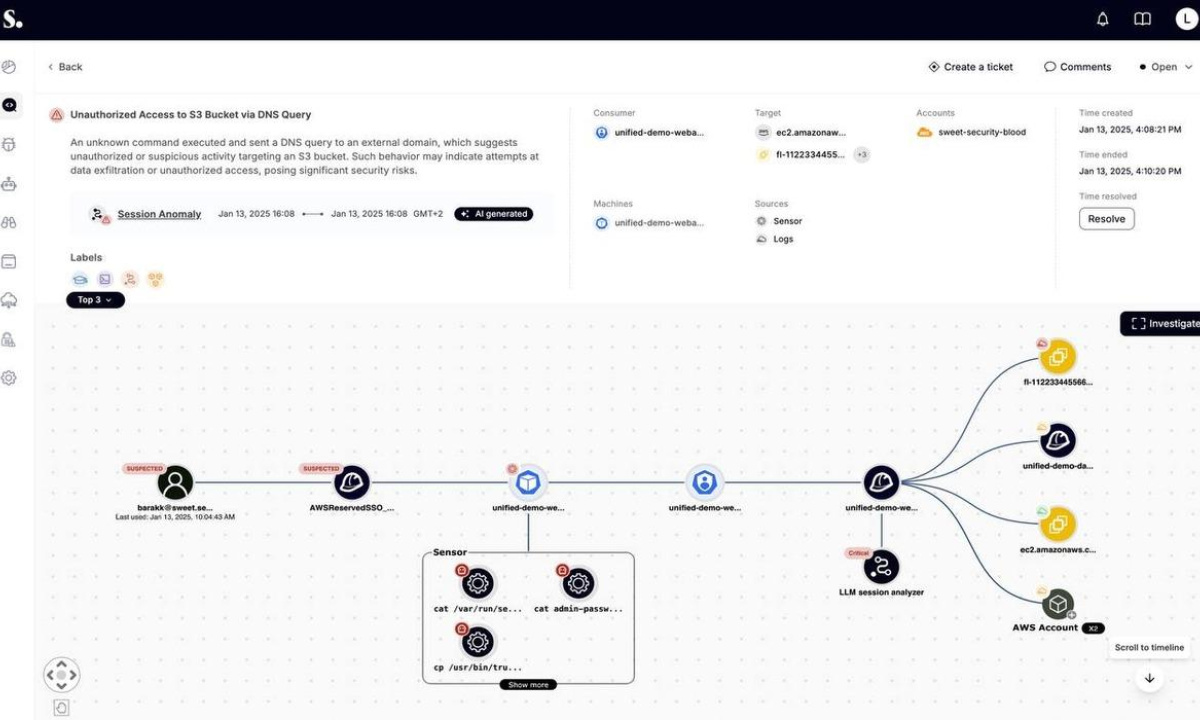Click the Investigate button

(x=1163, y=324)
